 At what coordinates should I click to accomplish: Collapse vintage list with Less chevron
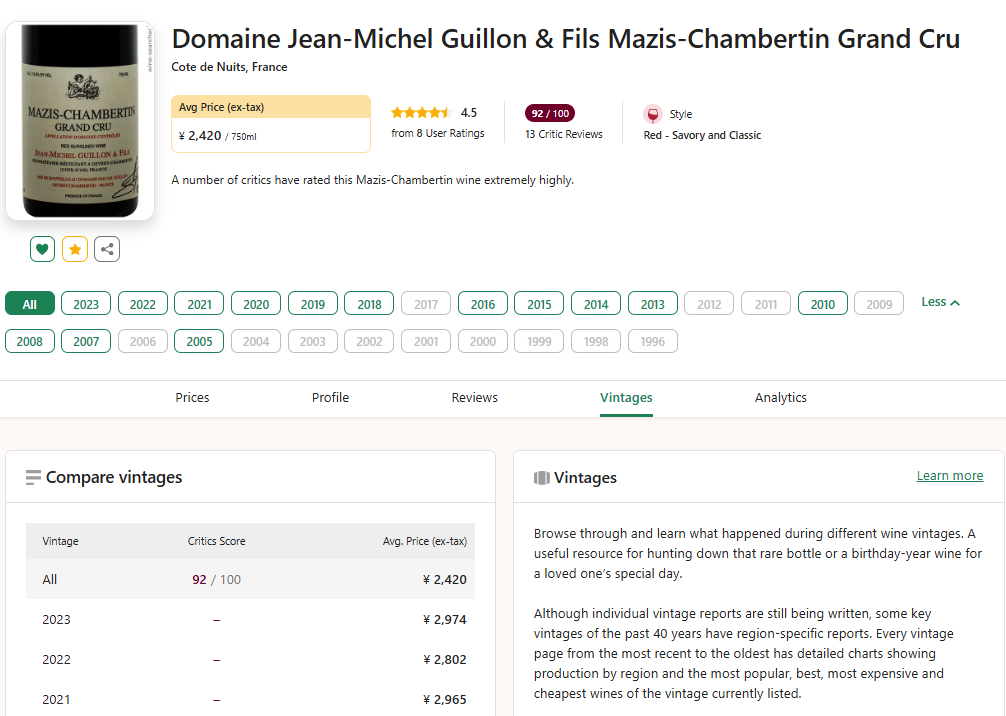940,302
